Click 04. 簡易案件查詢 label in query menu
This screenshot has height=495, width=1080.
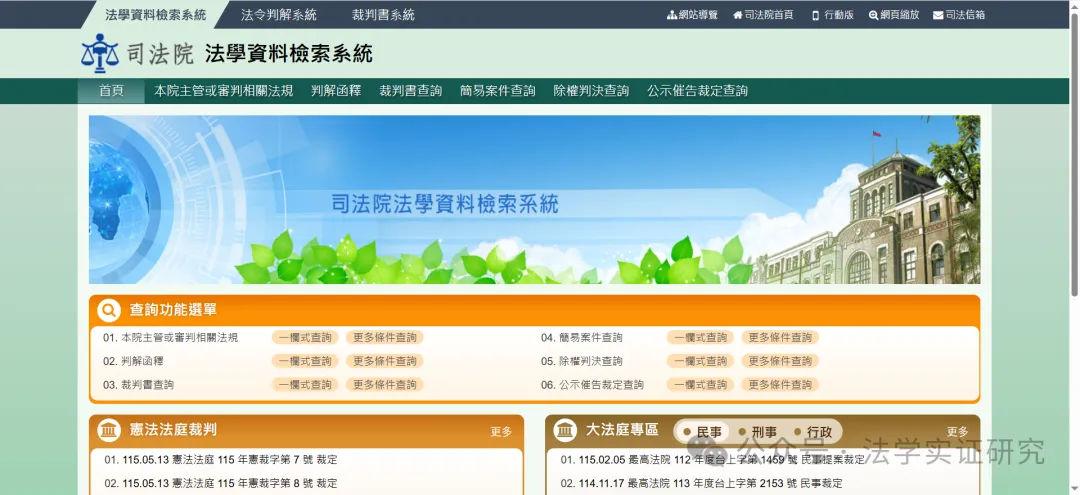pos(581,338)
